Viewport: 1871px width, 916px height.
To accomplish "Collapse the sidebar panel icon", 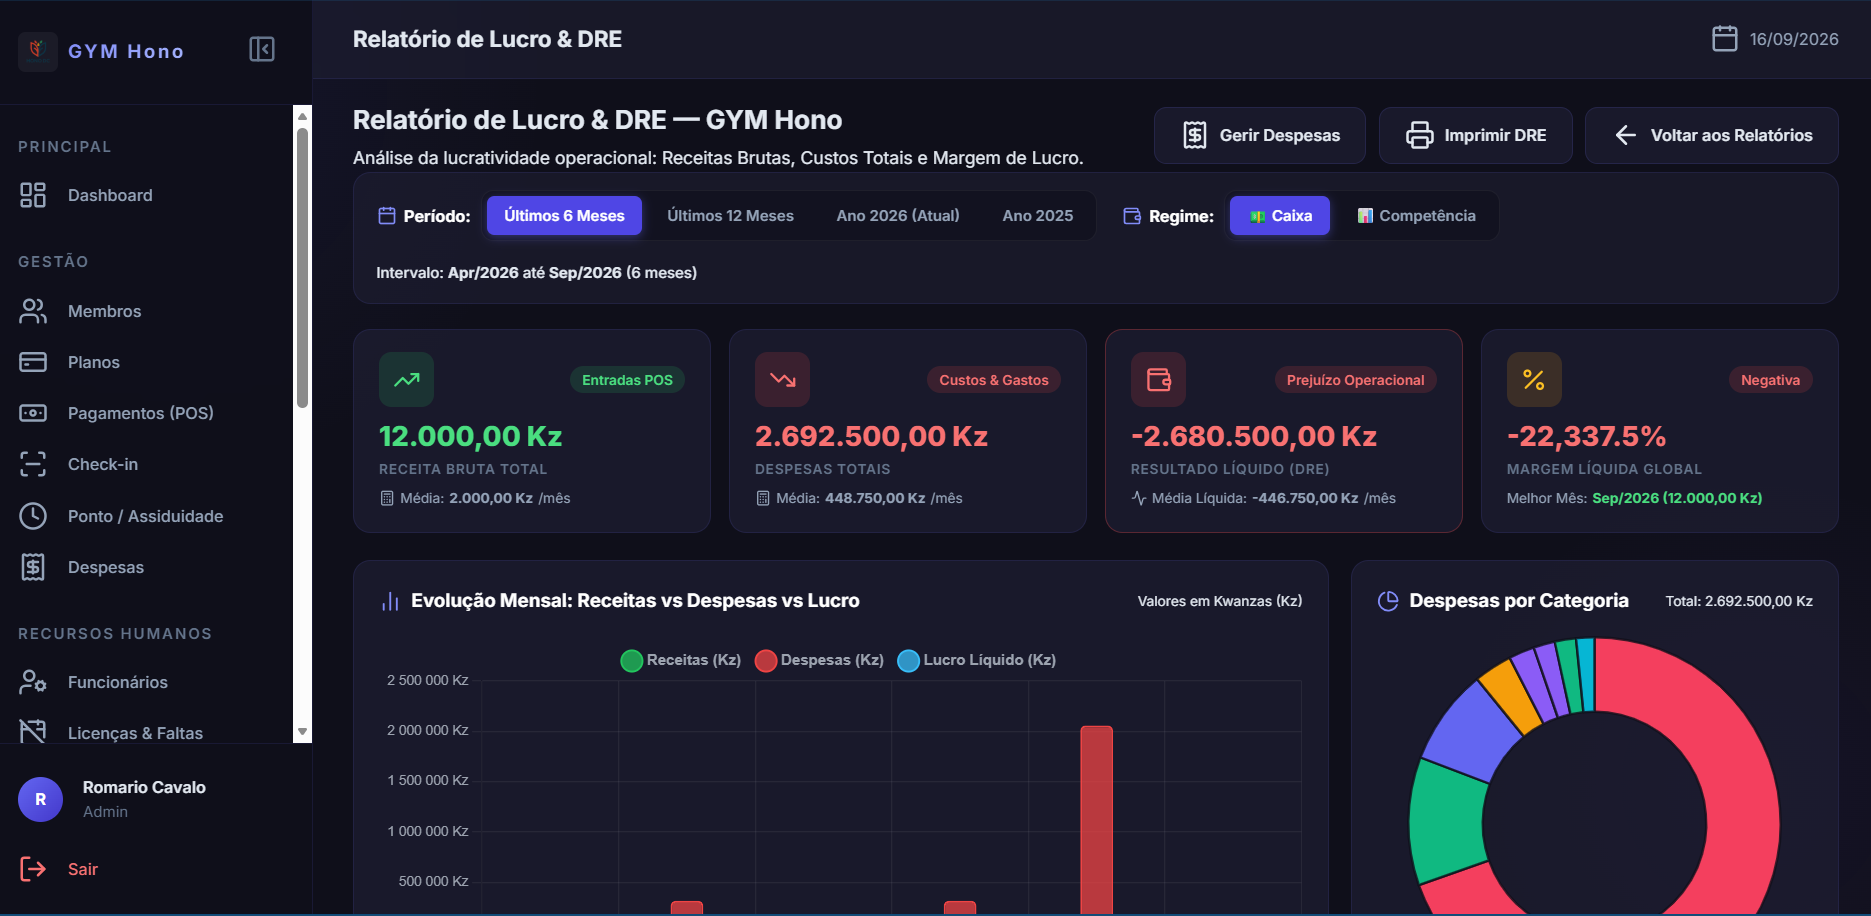I will click(x=262, y=49).
